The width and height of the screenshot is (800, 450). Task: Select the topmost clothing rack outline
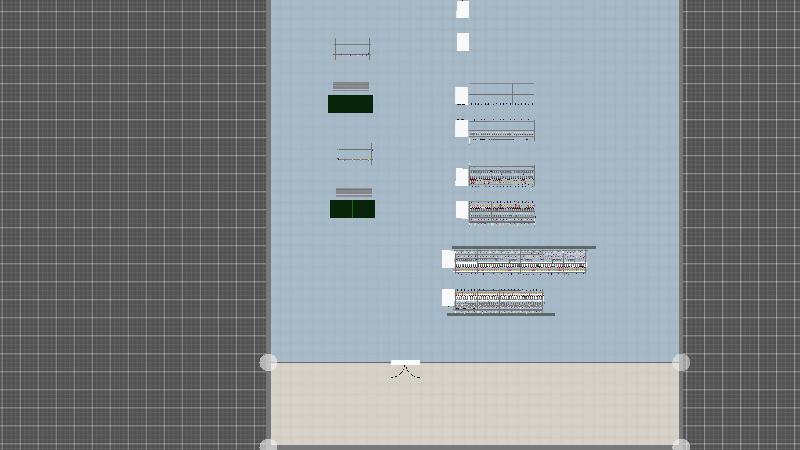(x=351, y=48)
